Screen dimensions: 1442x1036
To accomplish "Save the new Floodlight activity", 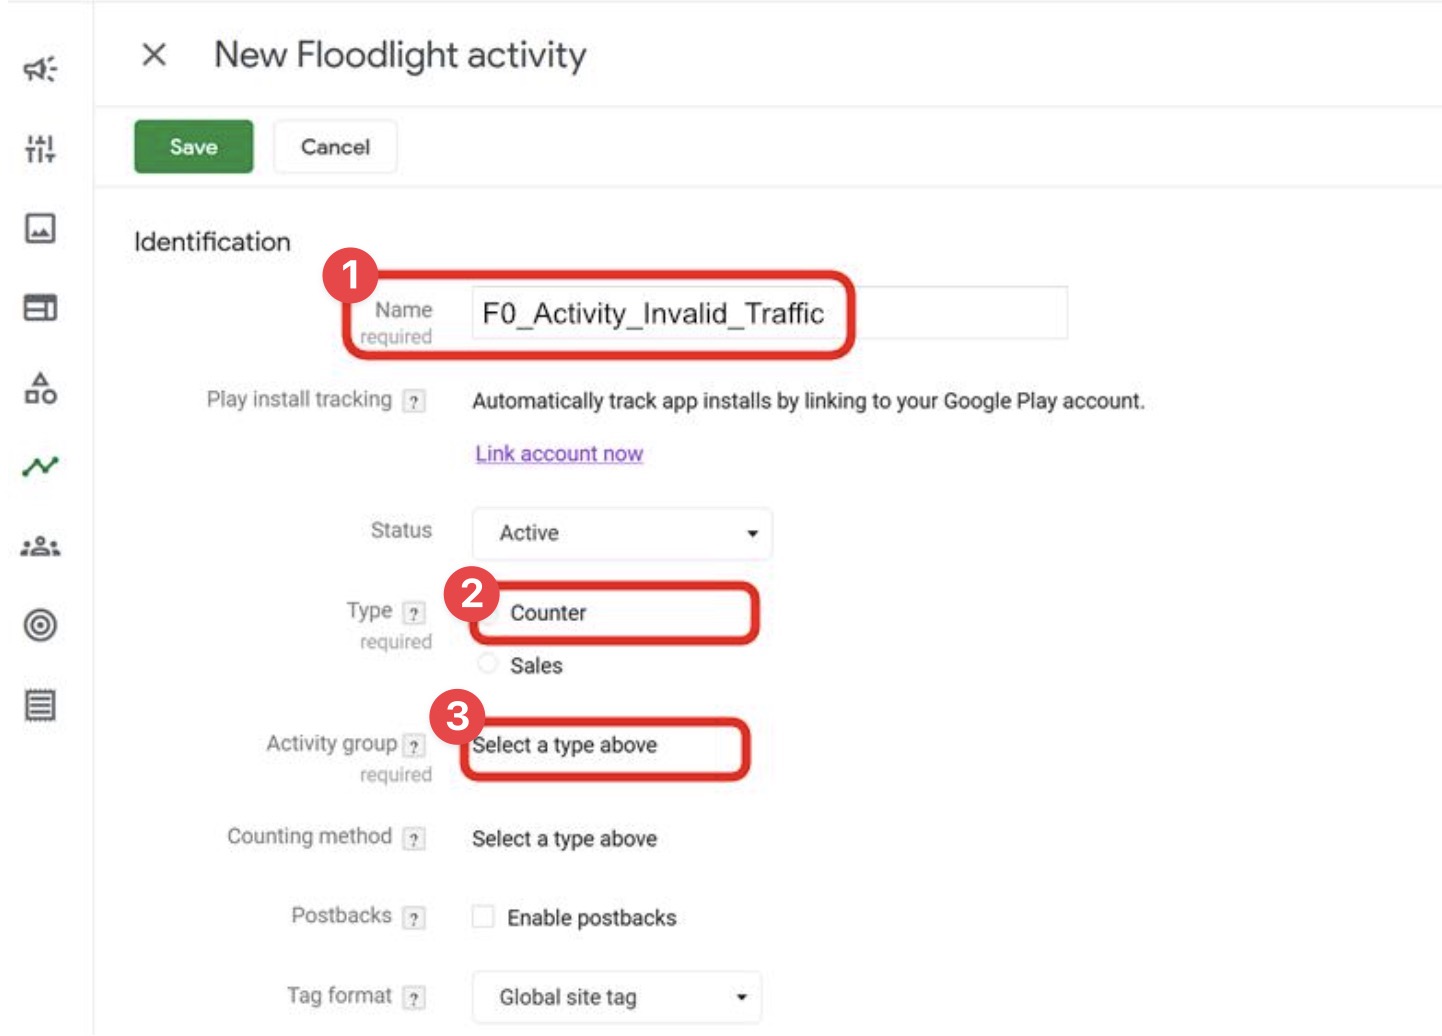I will tap(192, 146).
